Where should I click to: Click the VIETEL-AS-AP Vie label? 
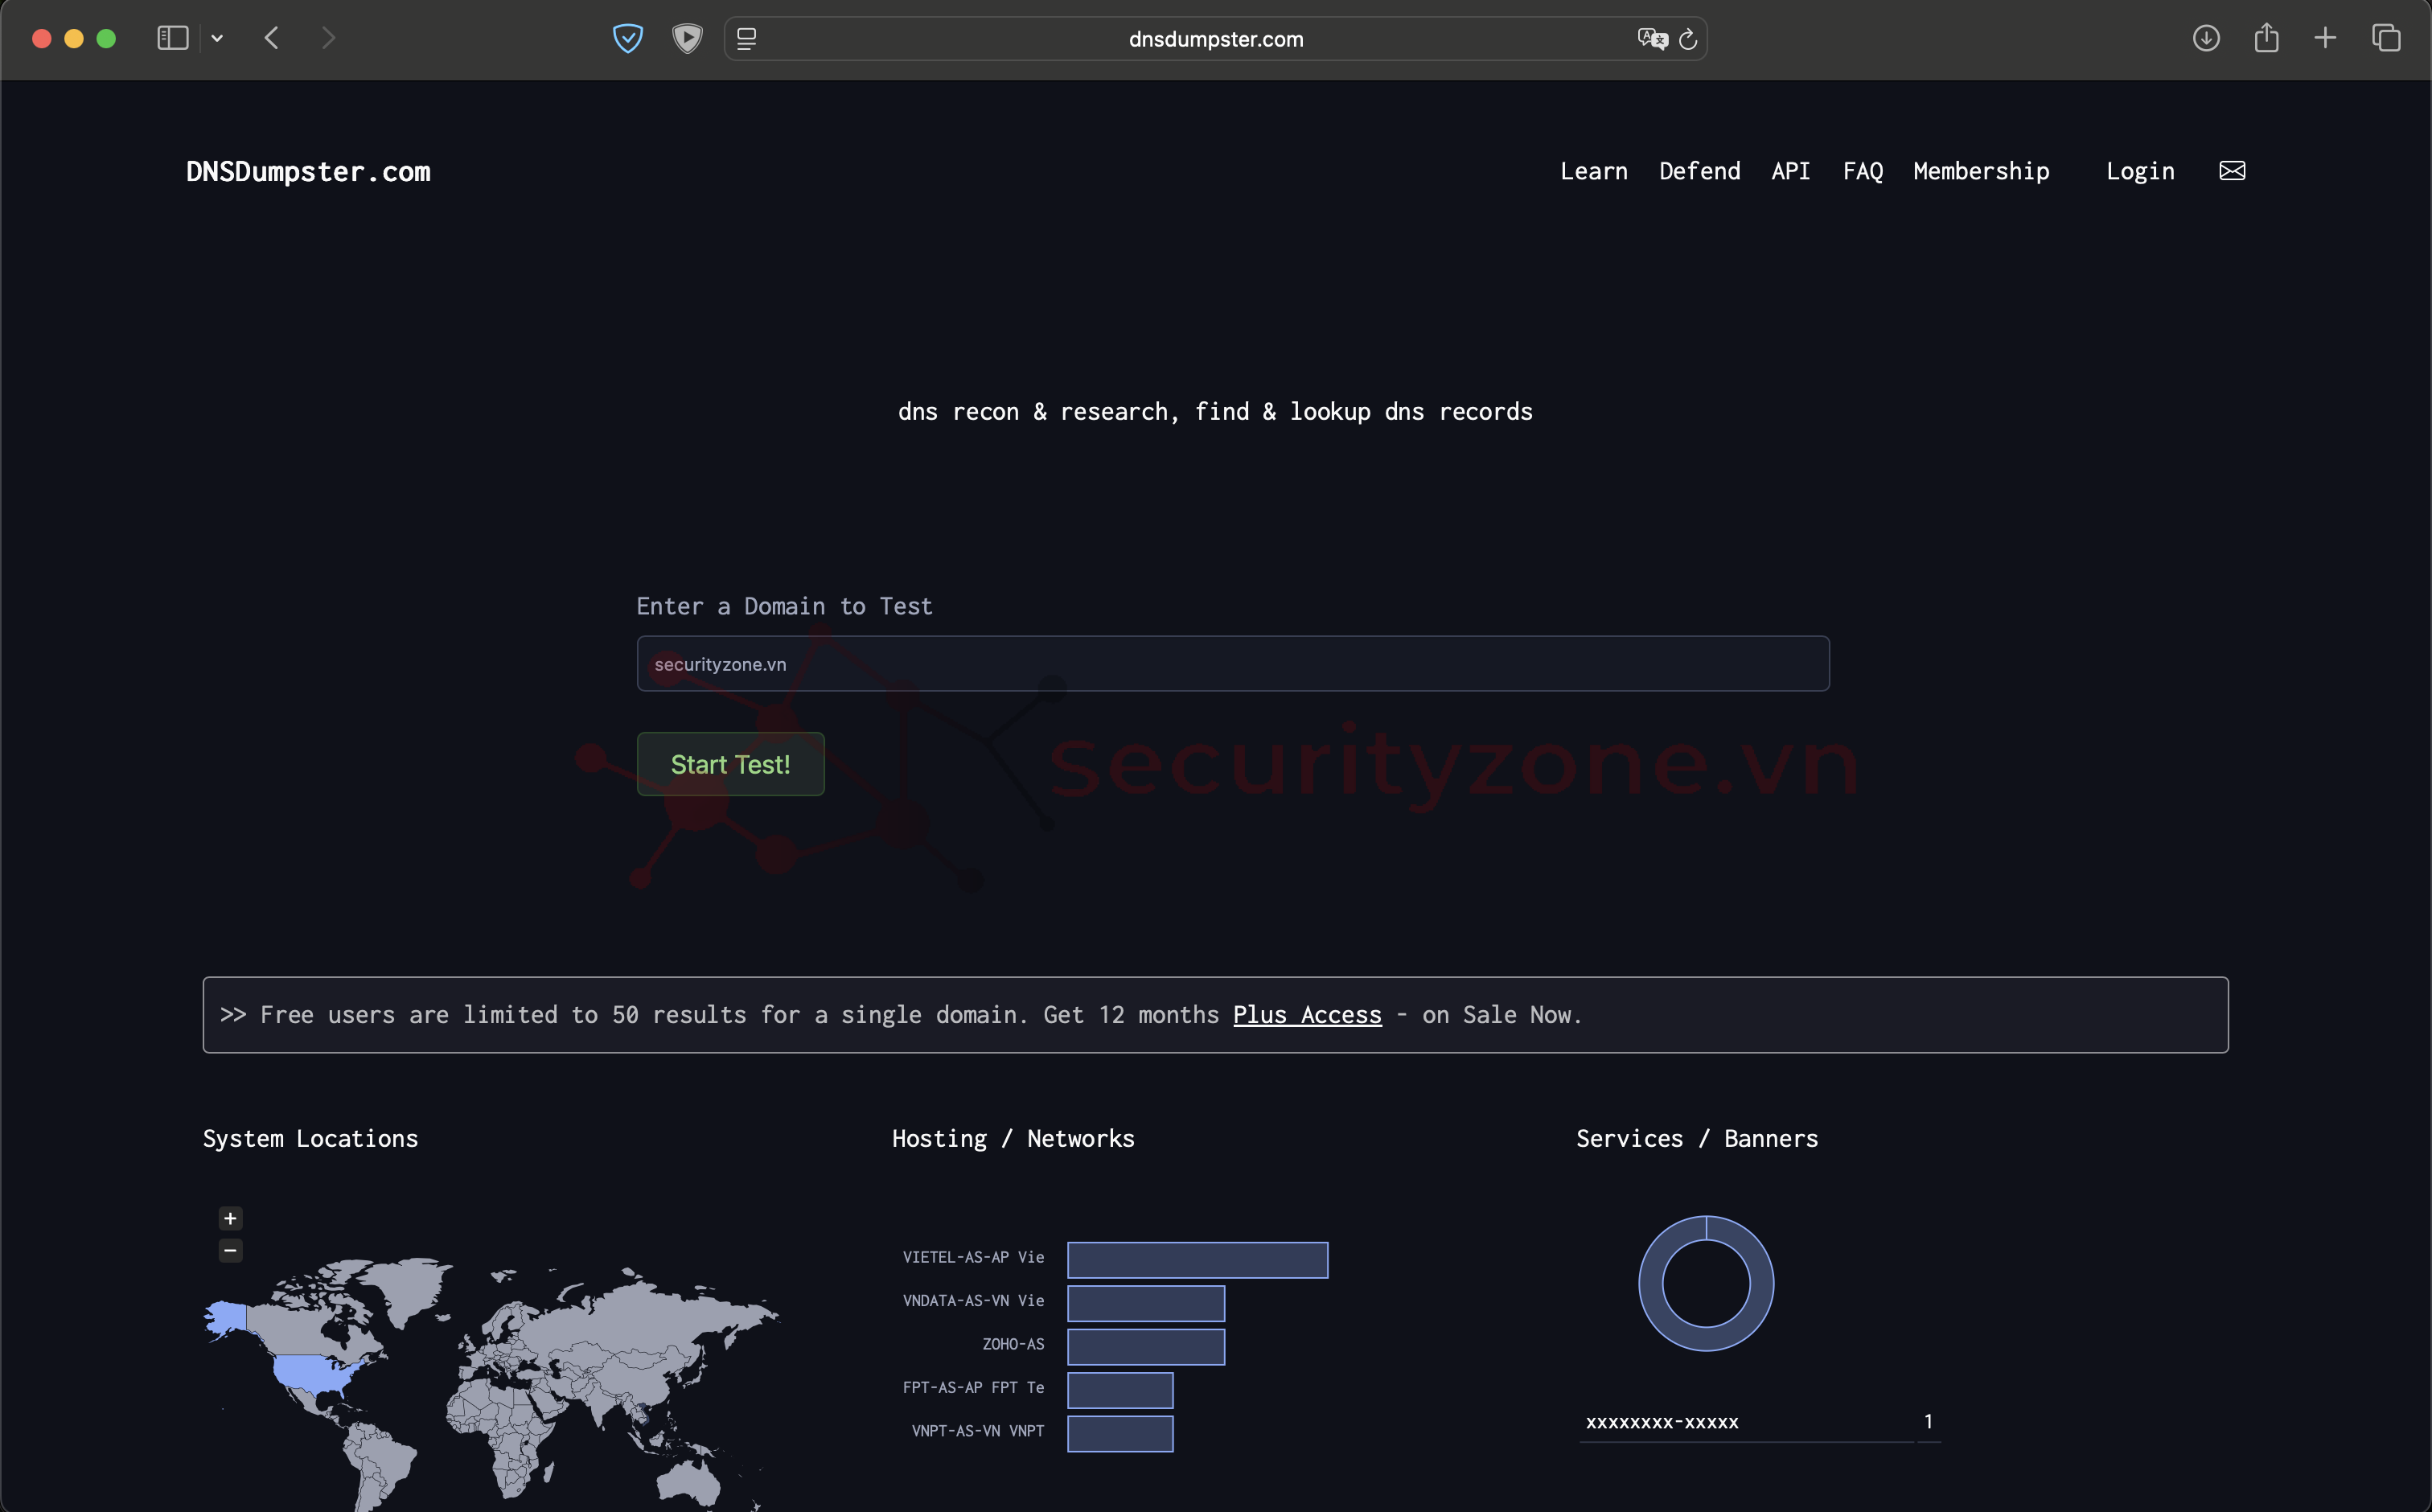click(x=973, y=1258)
